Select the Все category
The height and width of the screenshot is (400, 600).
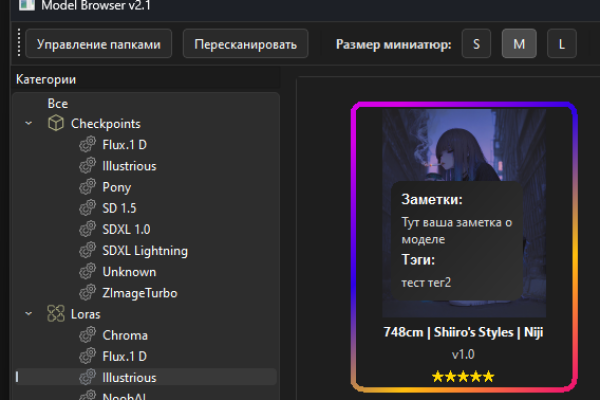(57, 103)
